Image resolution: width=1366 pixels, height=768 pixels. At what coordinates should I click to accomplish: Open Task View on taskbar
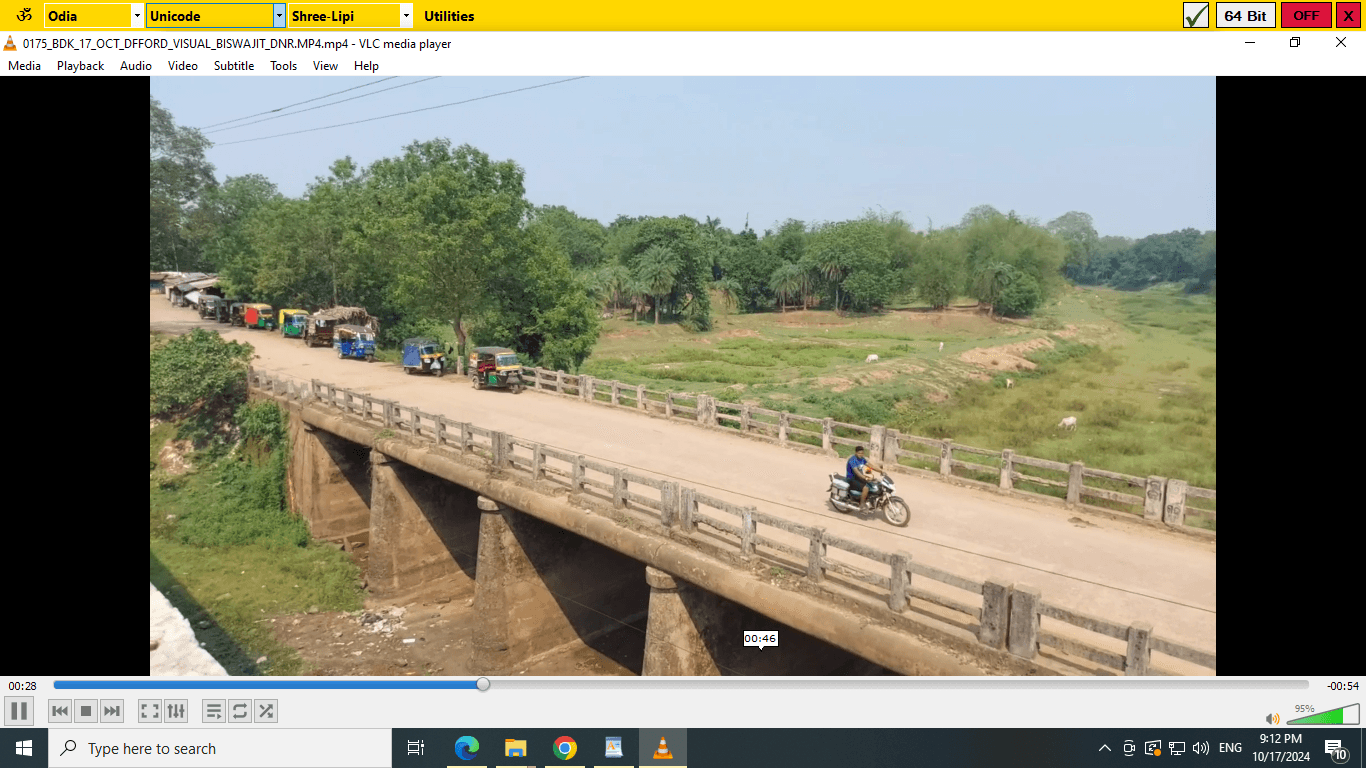click(416, 748)
